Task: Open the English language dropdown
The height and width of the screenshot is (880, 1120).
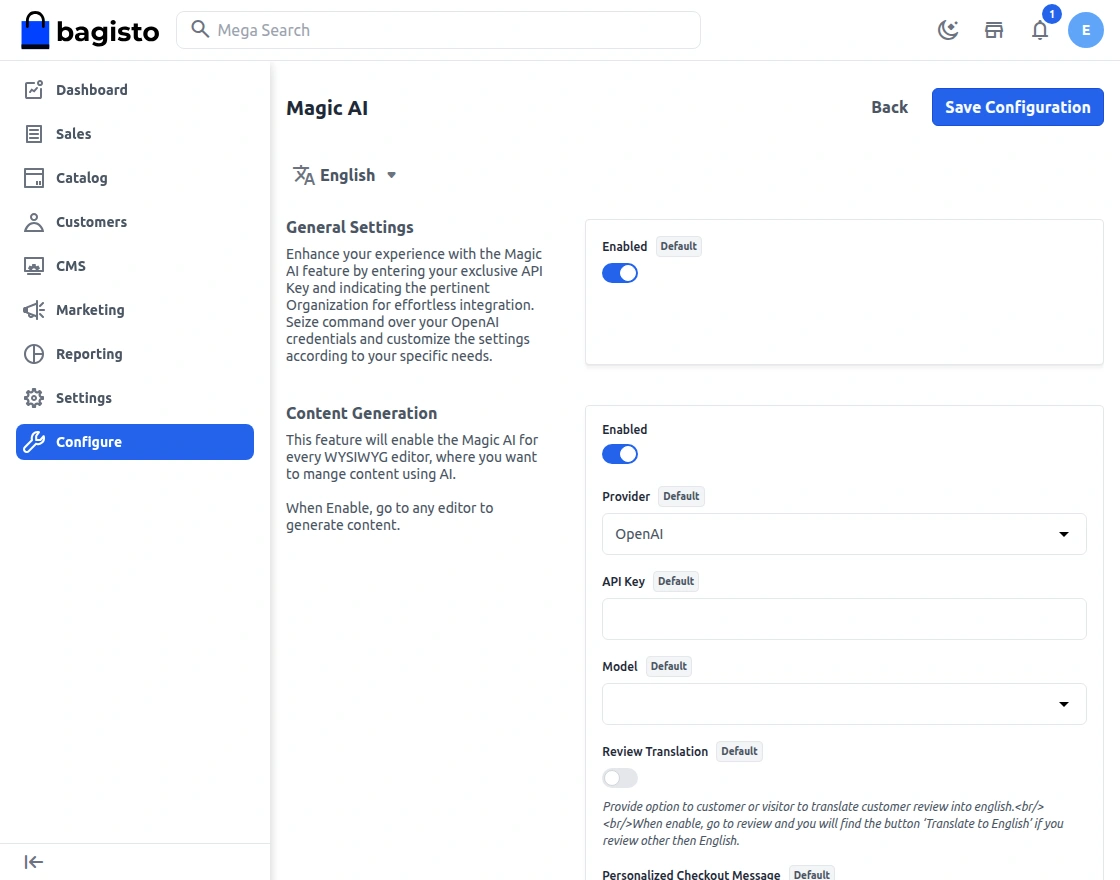Action: point(346,175)
